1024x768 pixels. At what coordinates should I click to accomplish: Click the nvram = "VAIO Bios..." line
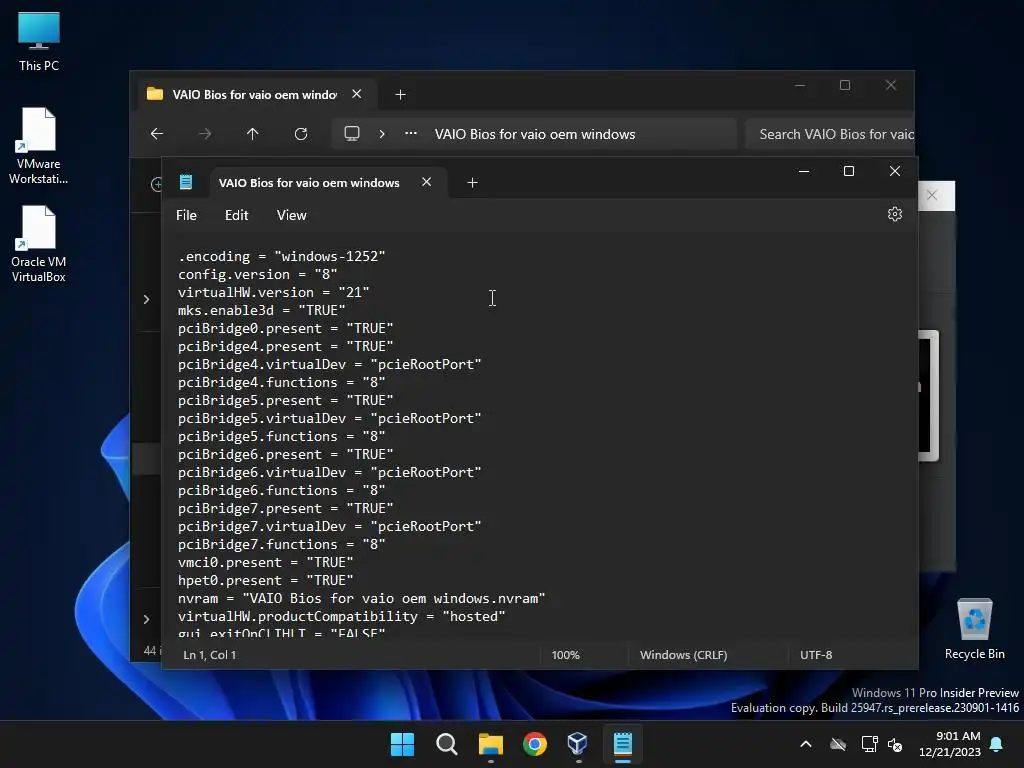click(x=361, y=598)
